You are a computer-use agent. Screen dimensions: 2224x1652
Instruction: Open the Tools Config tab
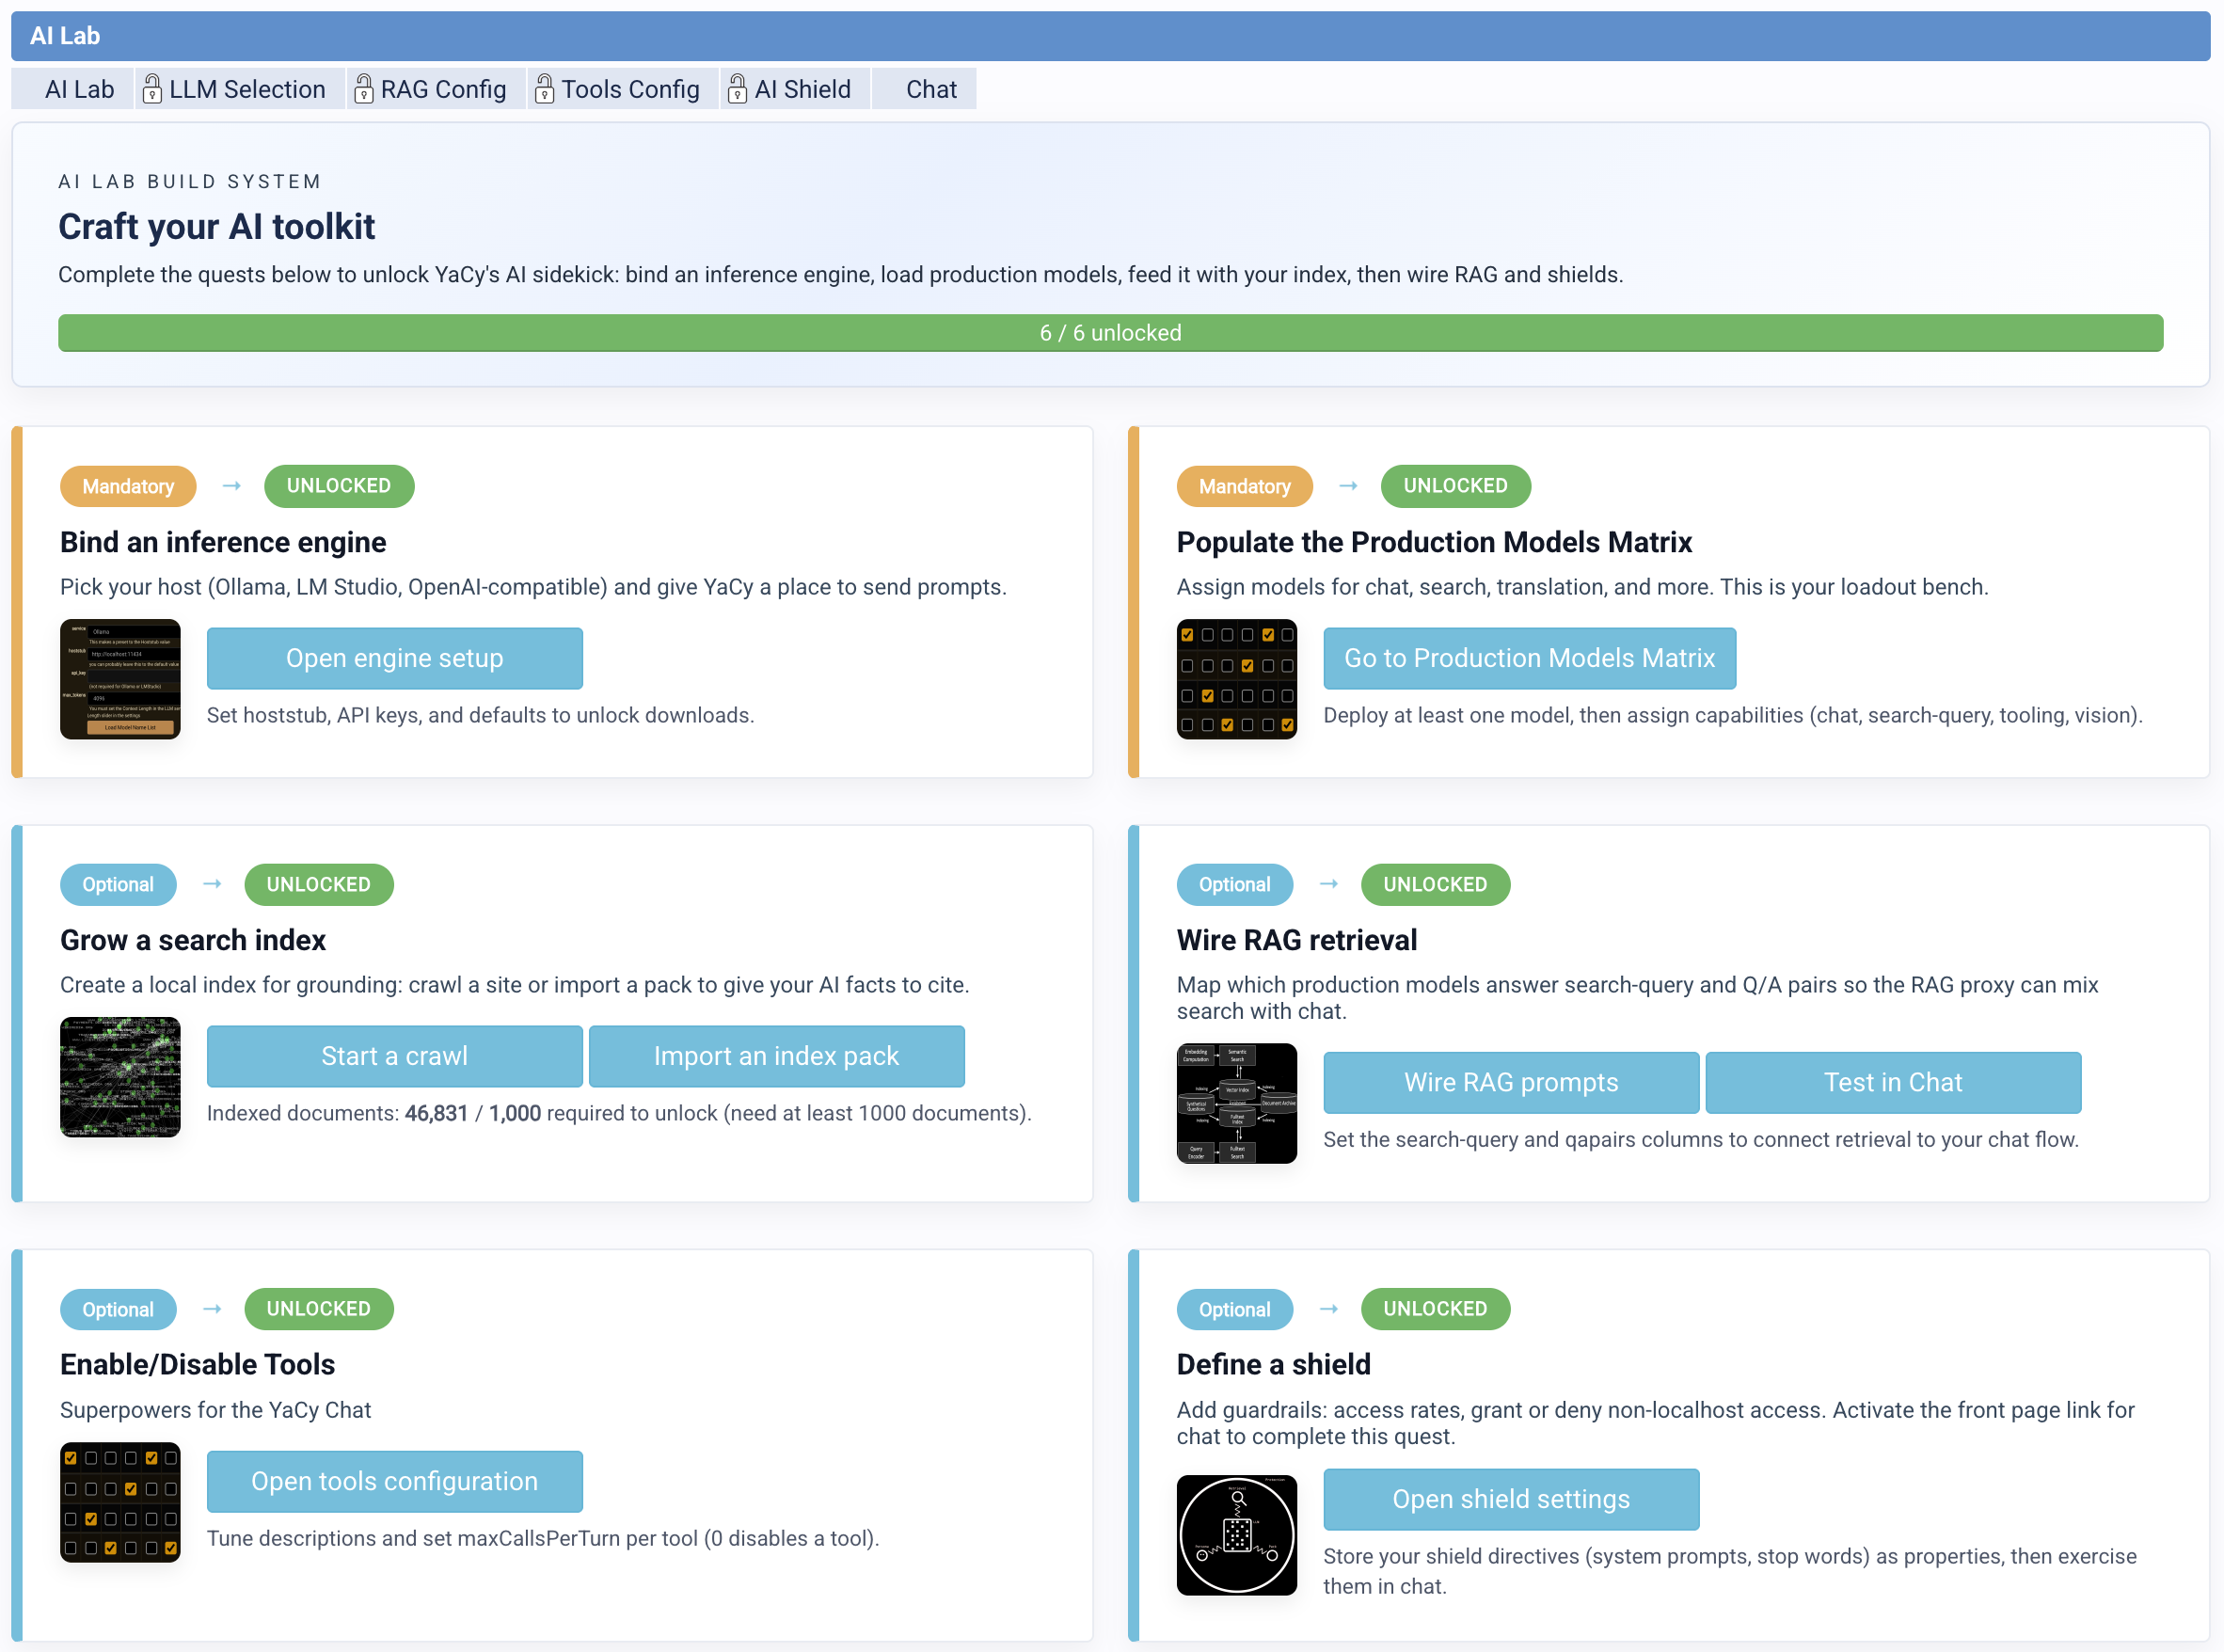[x=630, y=89]
